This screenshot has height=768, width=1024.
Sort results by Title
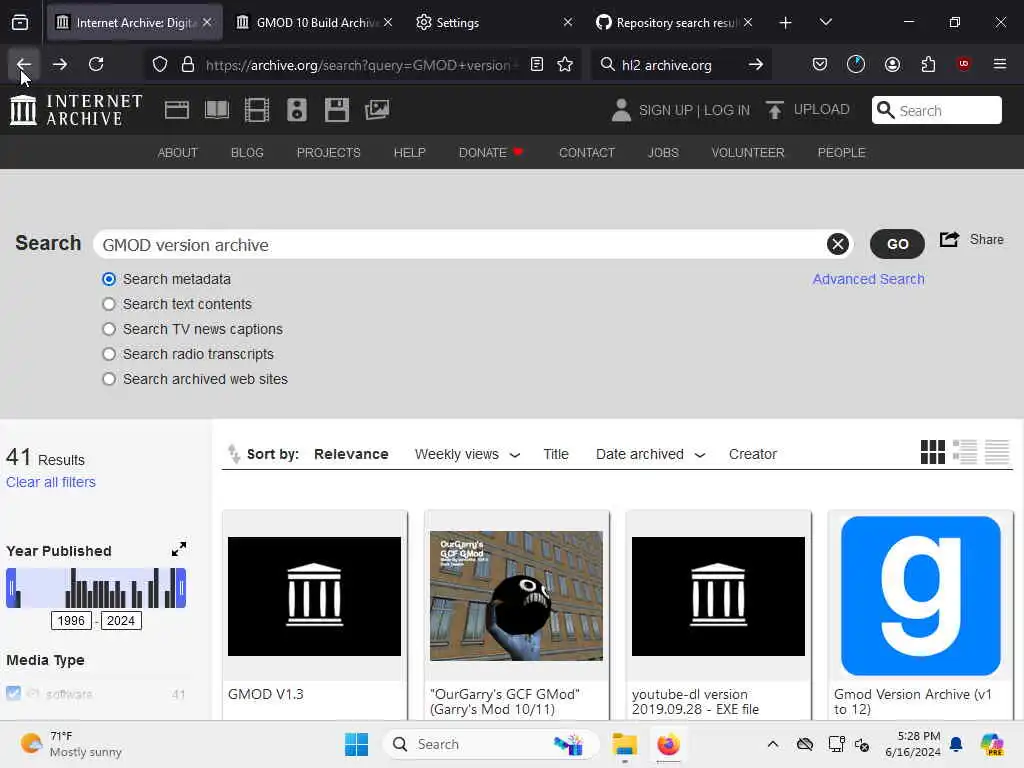pos(556,454)
